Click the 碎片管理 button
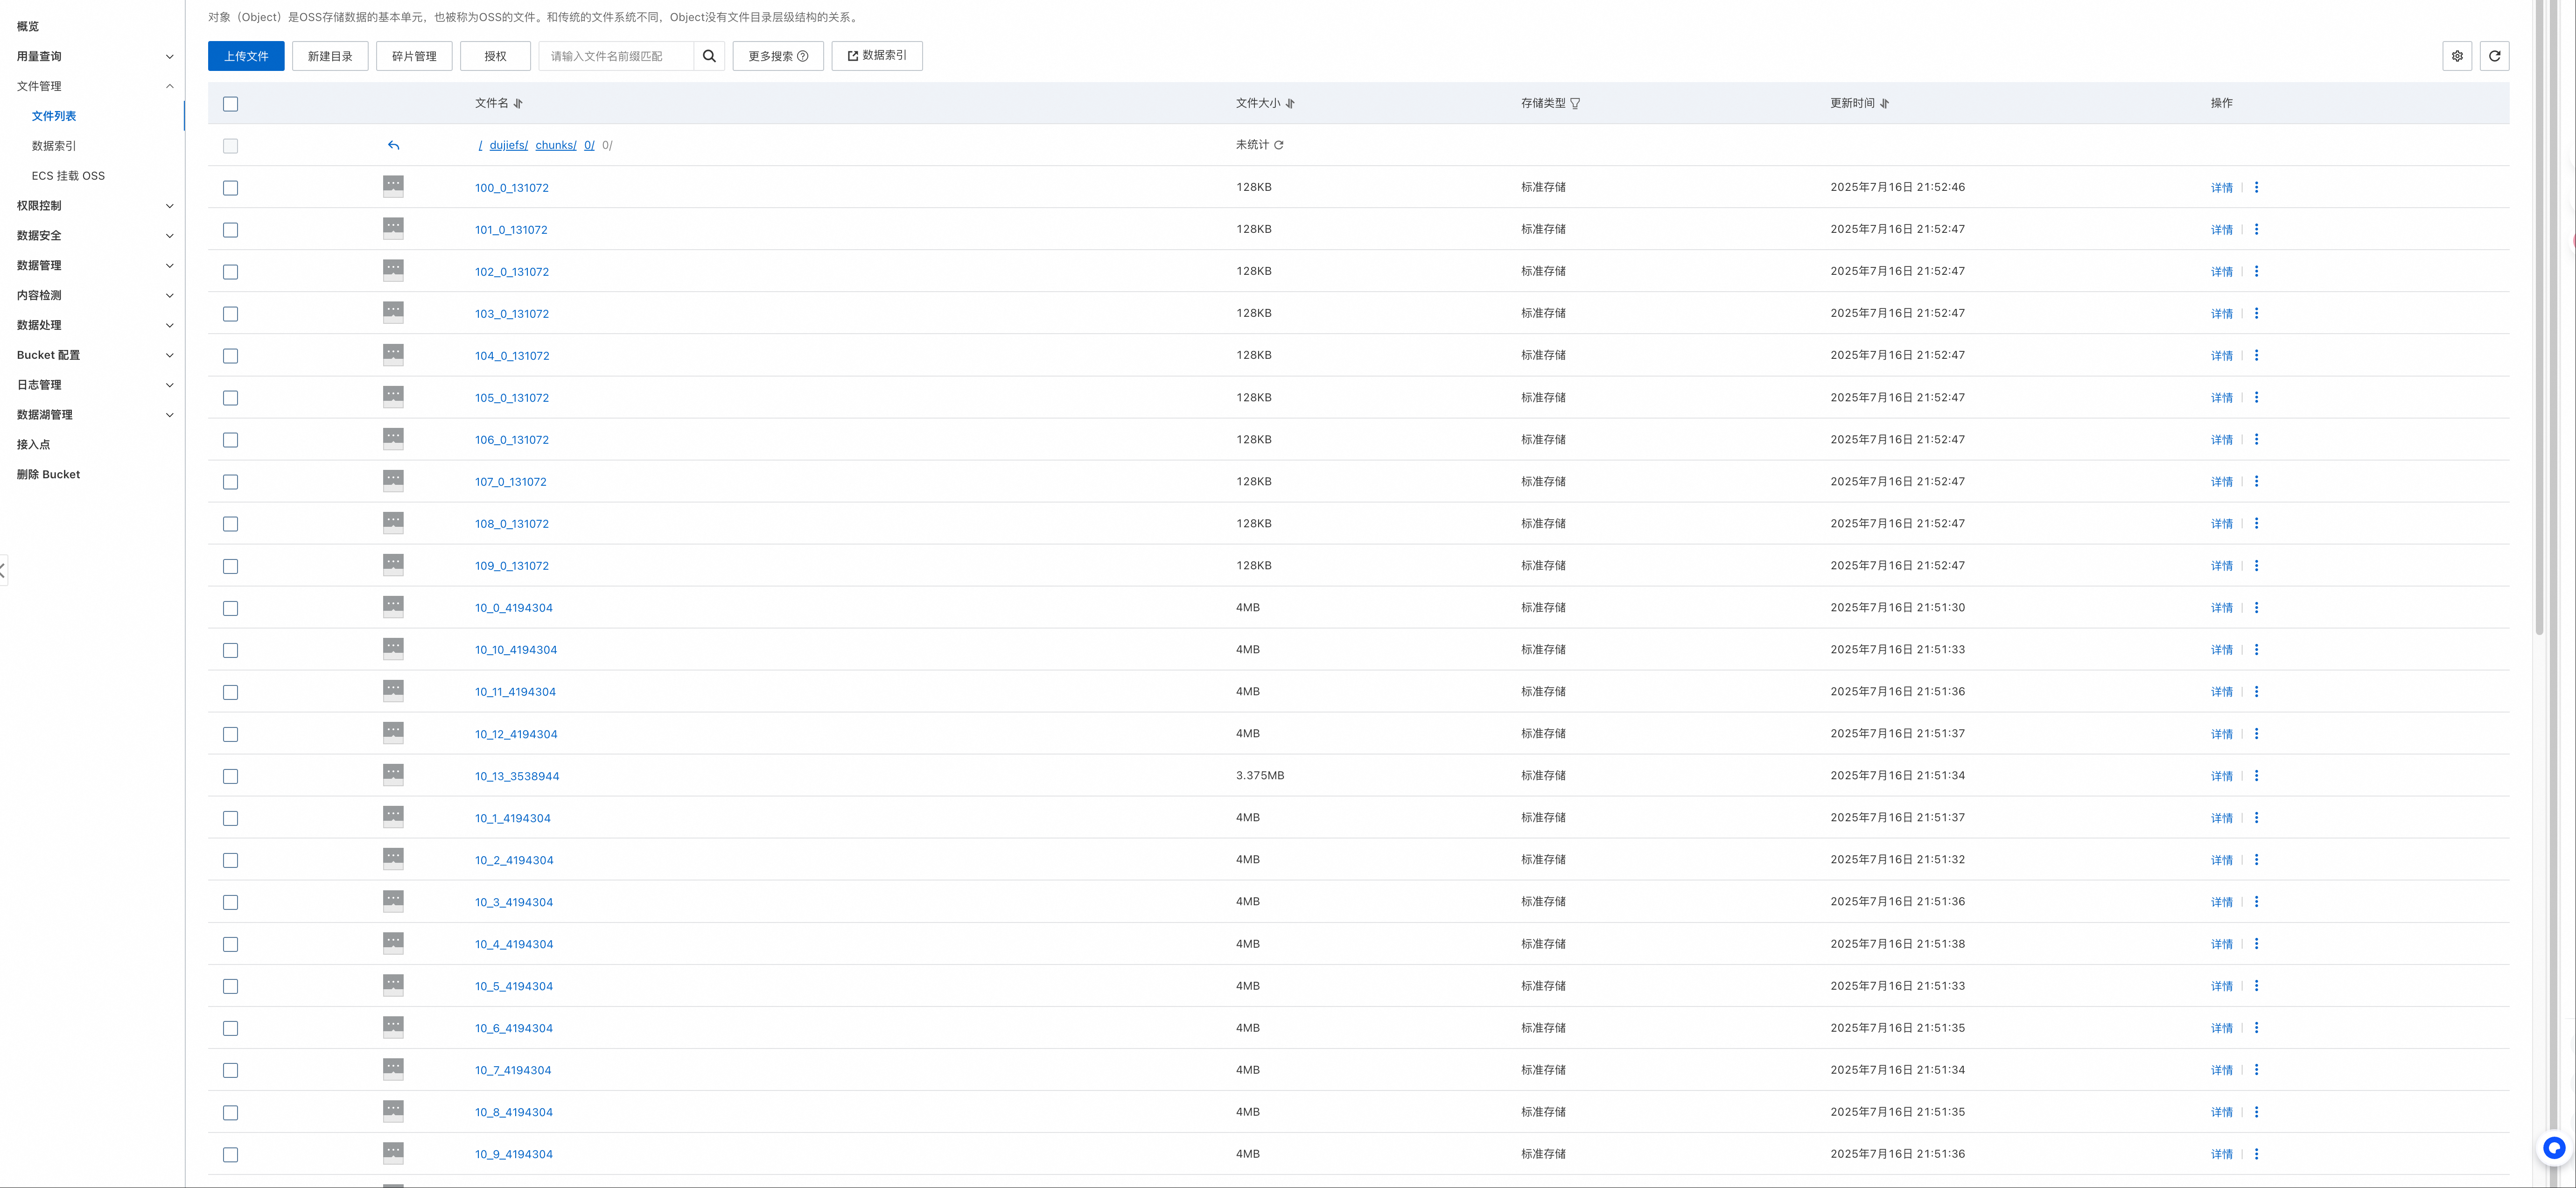The image size is (2576, 1188). [x=414, y=56]
